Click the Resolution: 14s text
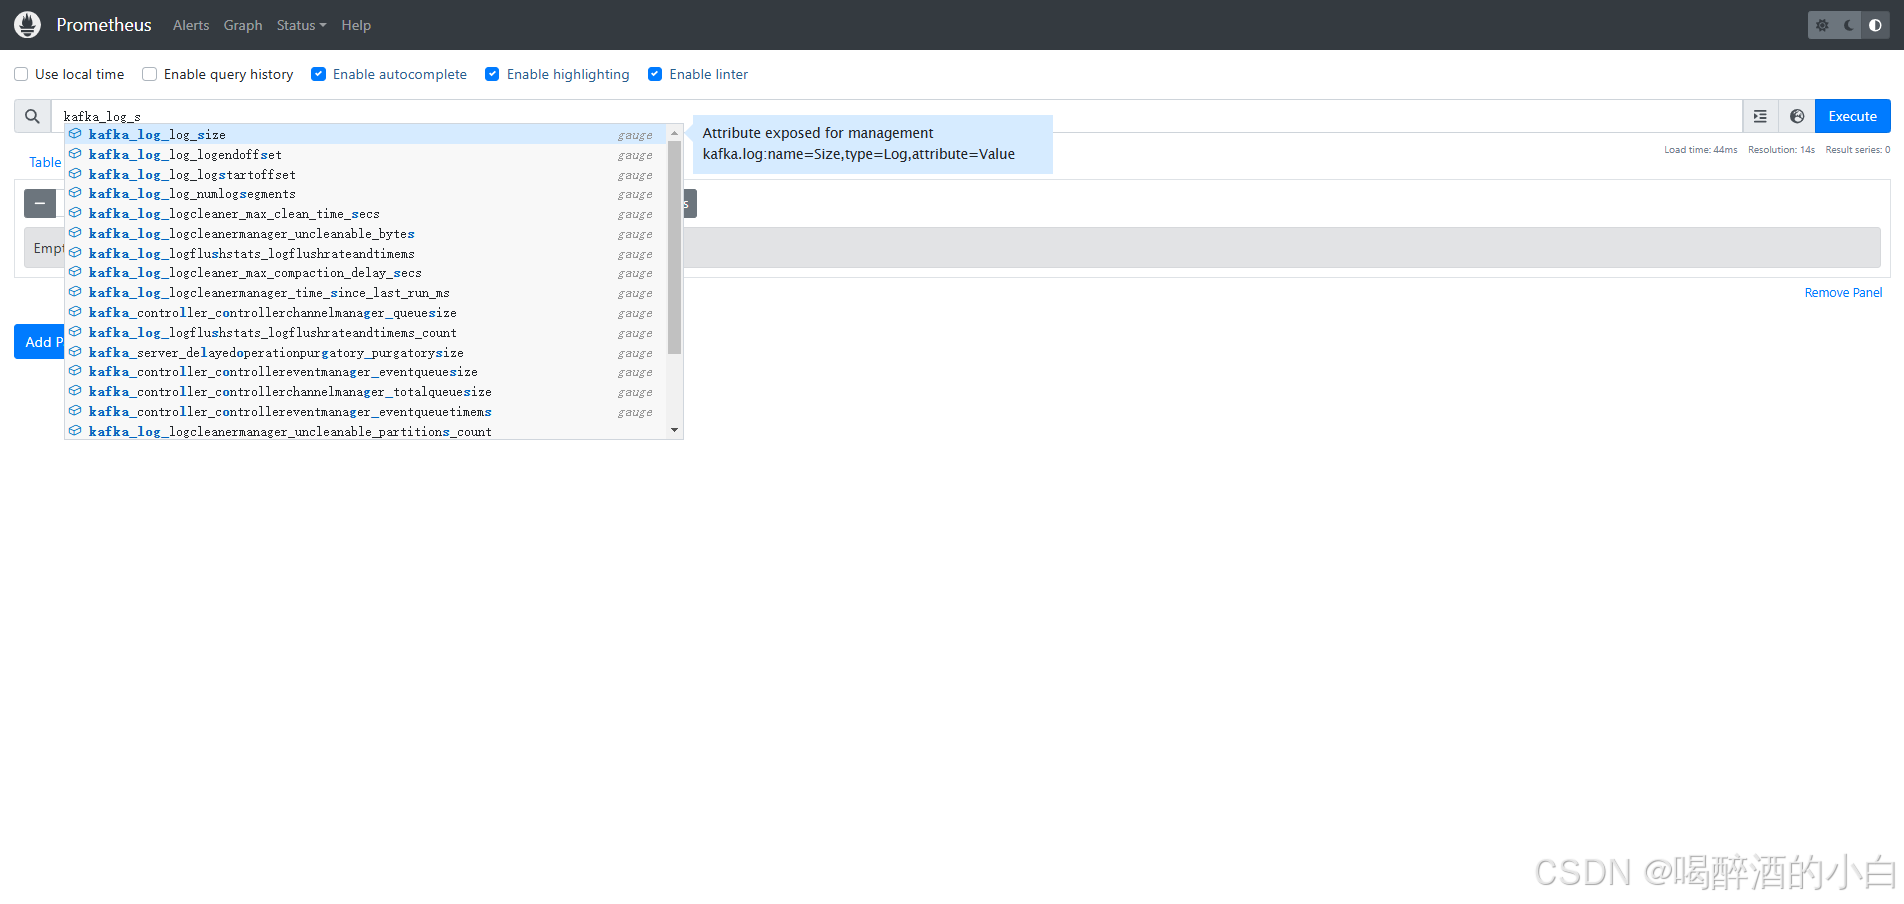The height and width of the screenshot is (904, 1904). point(1781,150)
